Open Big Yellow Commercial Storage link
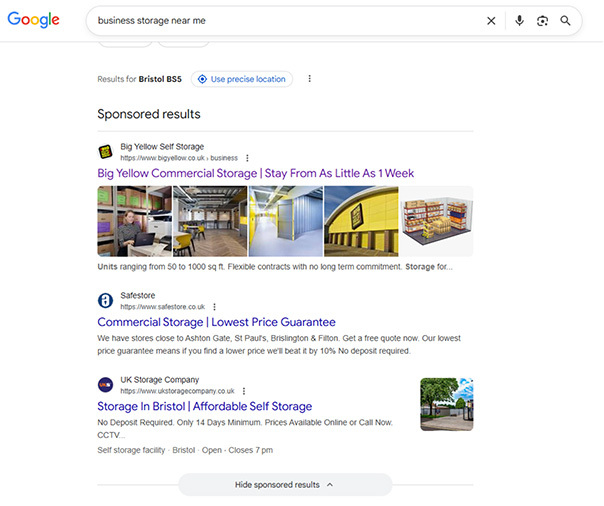 click(255, 174)
